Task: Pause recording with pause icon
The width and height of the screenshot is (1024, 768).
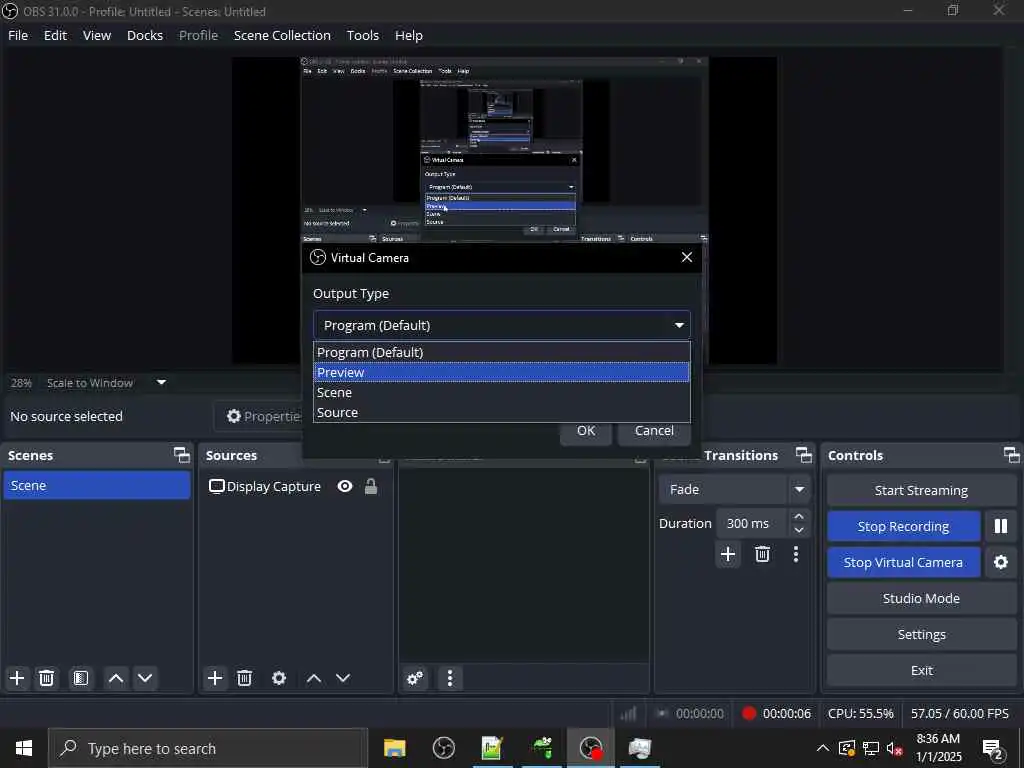Action: [1000, 526]
